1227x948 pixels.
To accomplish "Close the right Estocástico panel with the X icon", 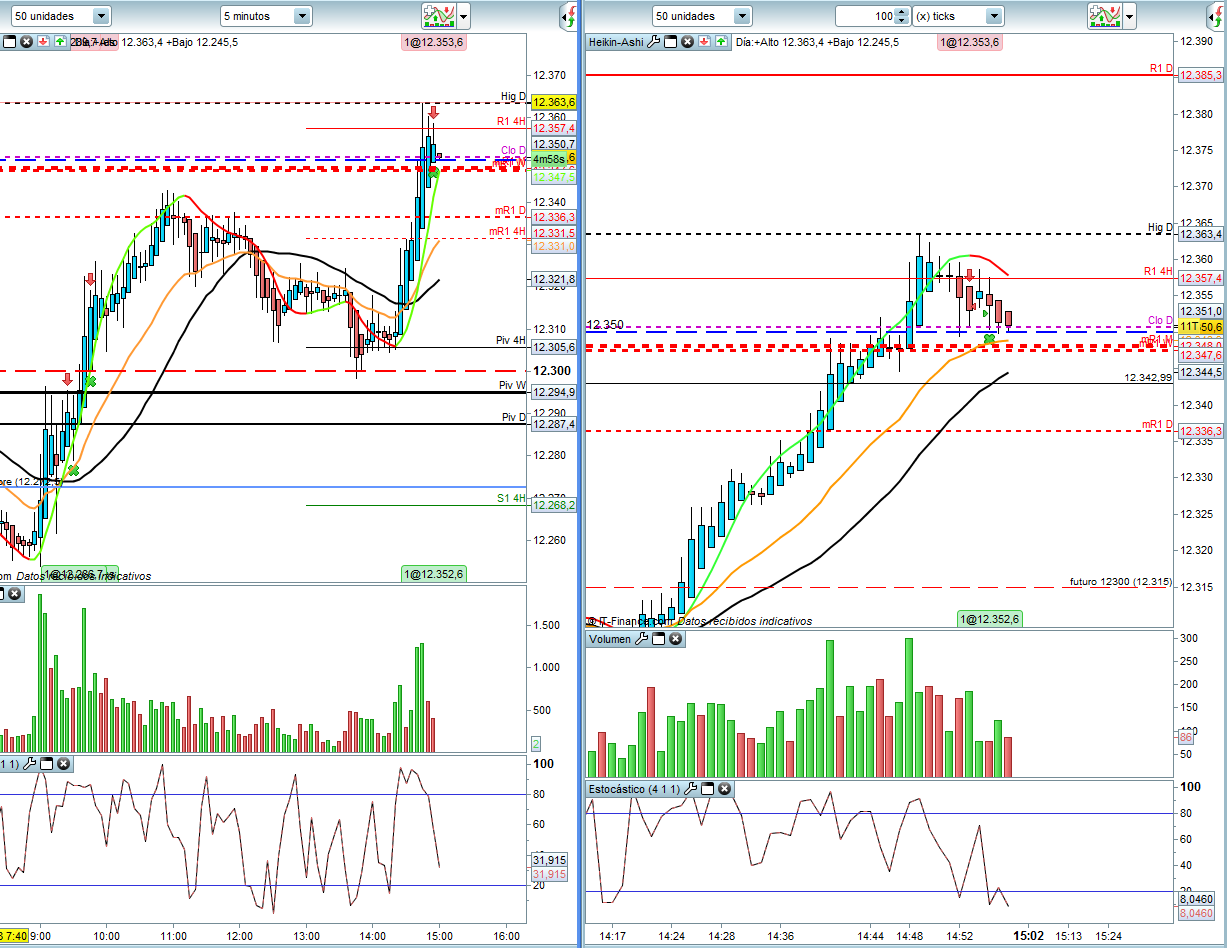I will coord(725,789).
